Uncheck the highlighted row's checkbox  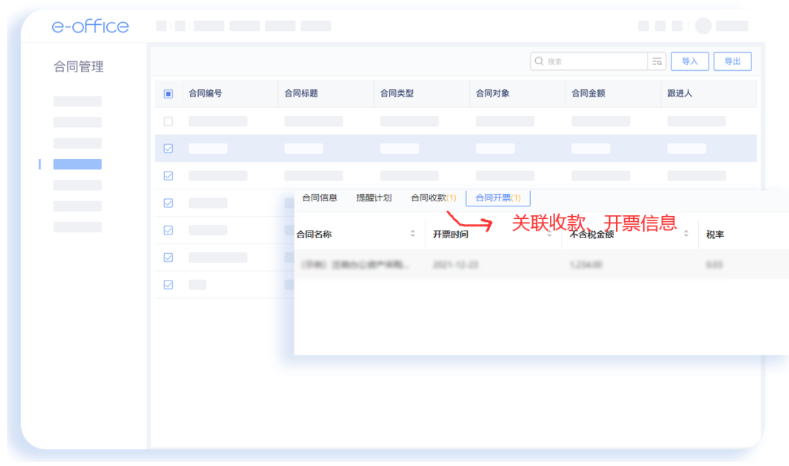[x=168, y=148]
